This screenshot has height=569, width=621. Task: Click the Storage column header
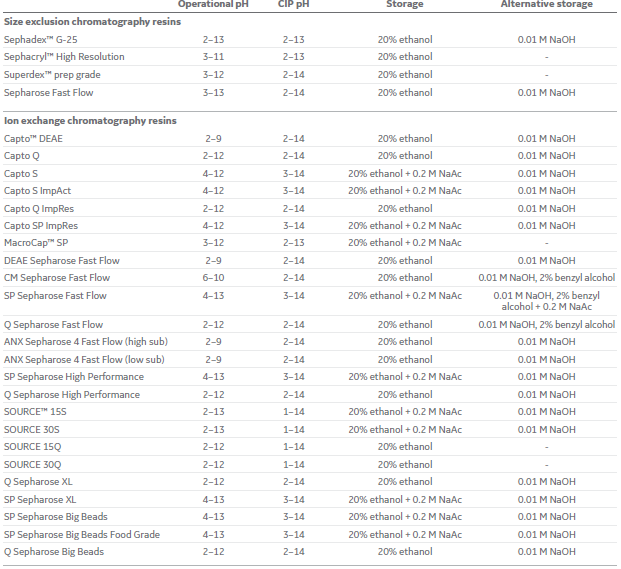[405, 4]
